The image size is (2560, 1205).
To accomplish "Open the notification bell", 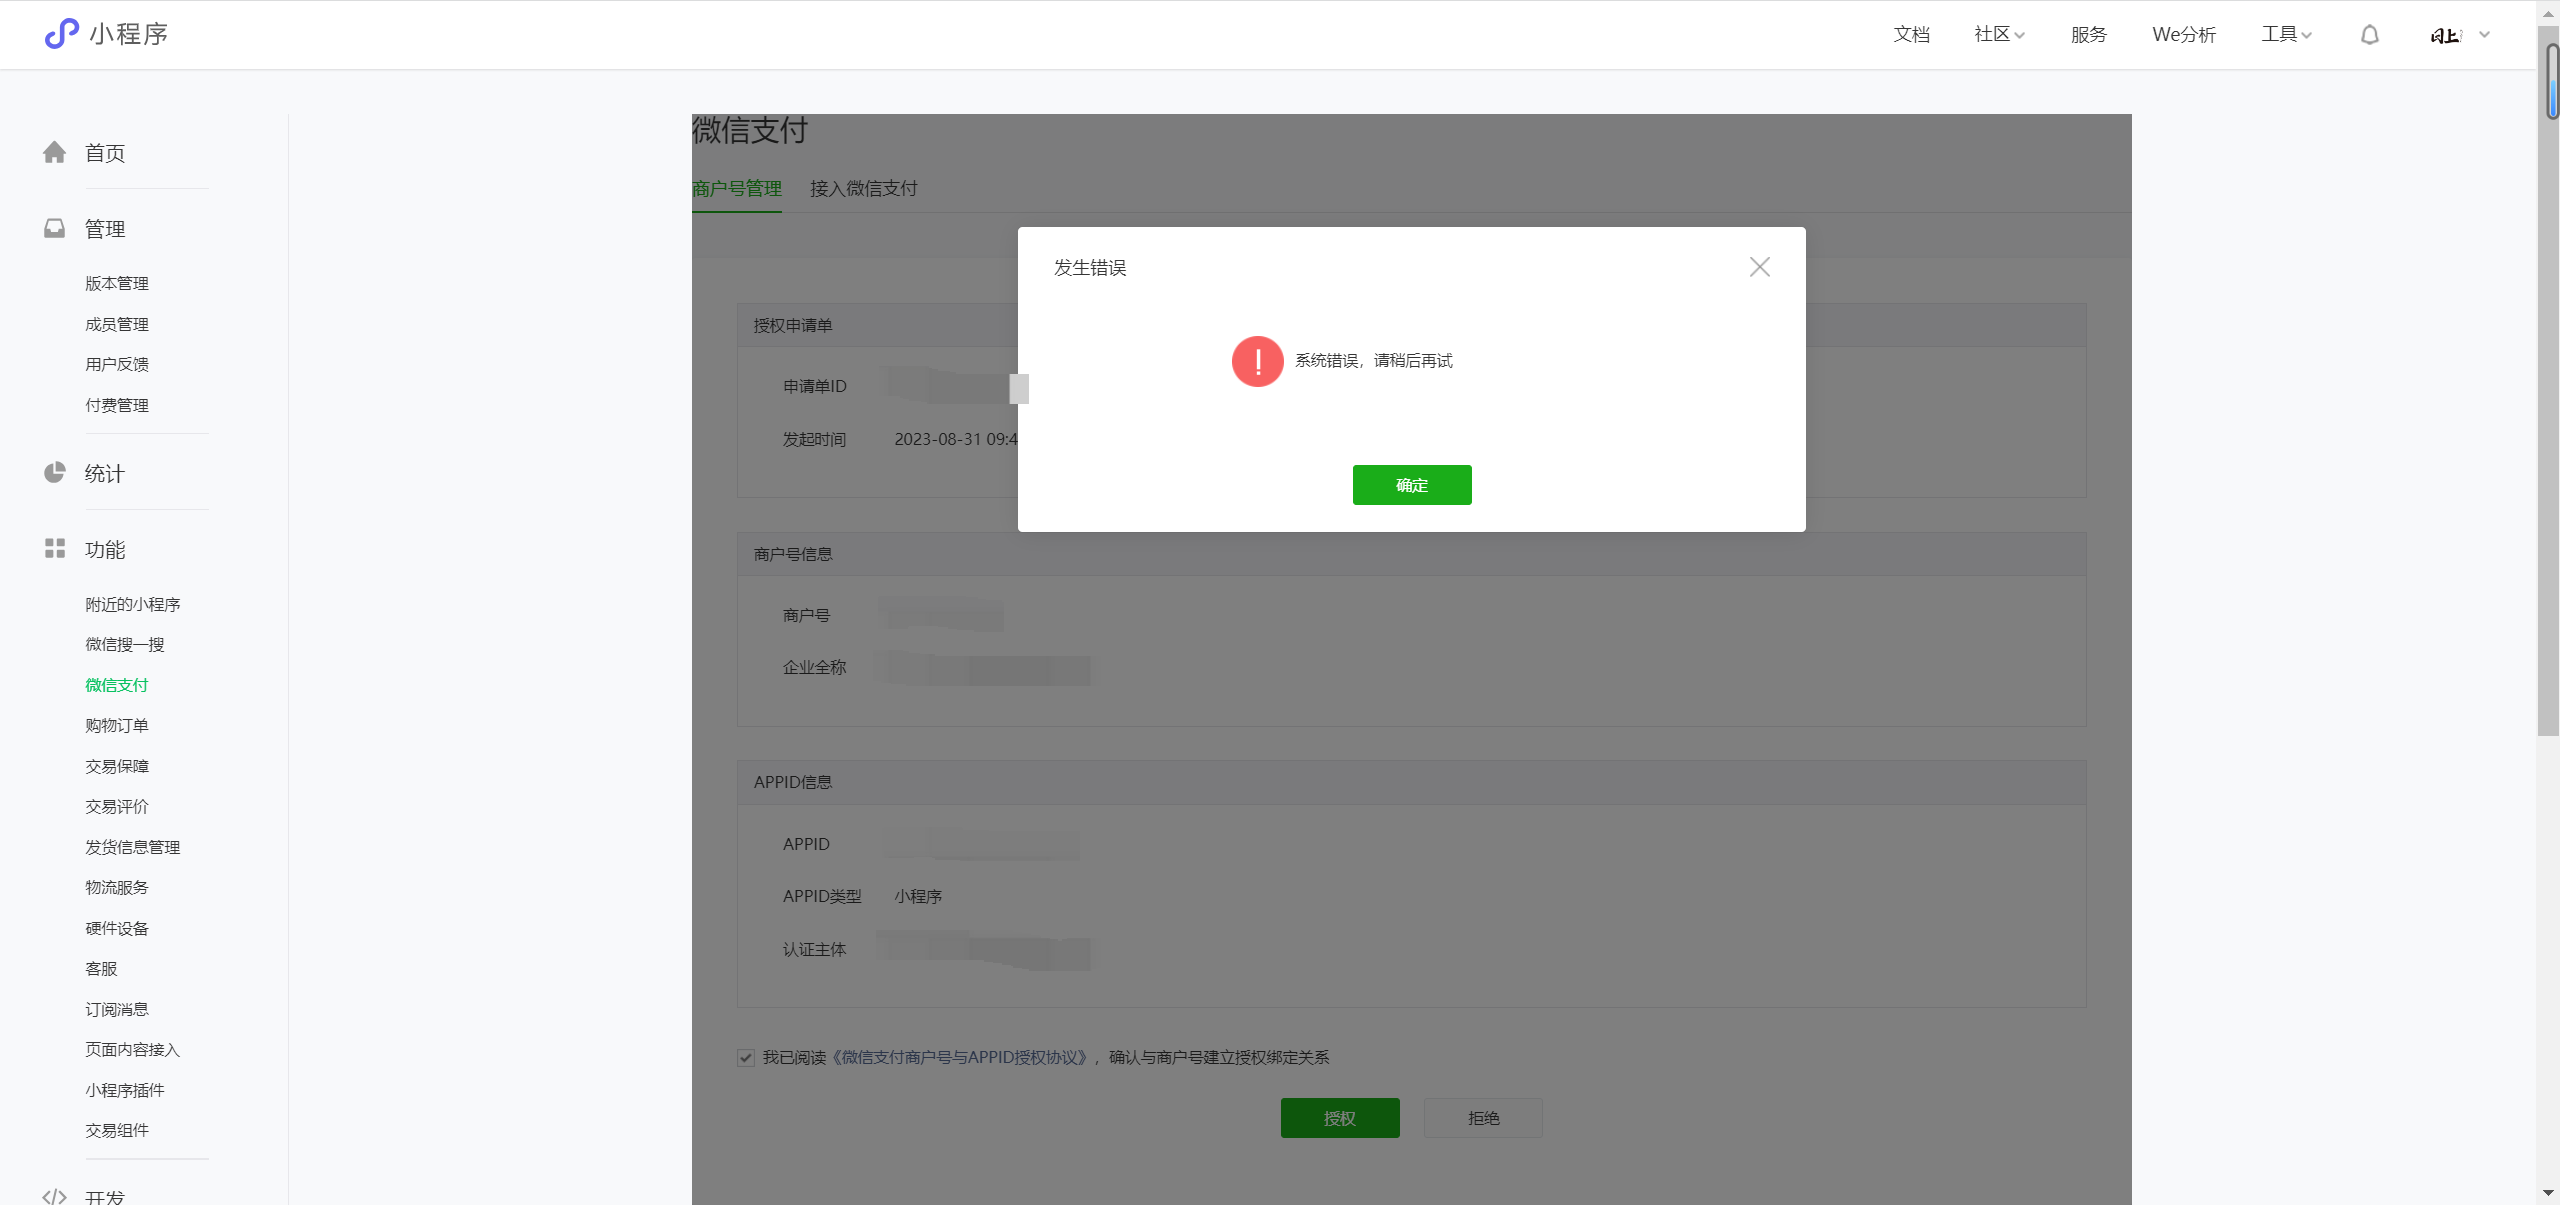I will [2369, 35].
